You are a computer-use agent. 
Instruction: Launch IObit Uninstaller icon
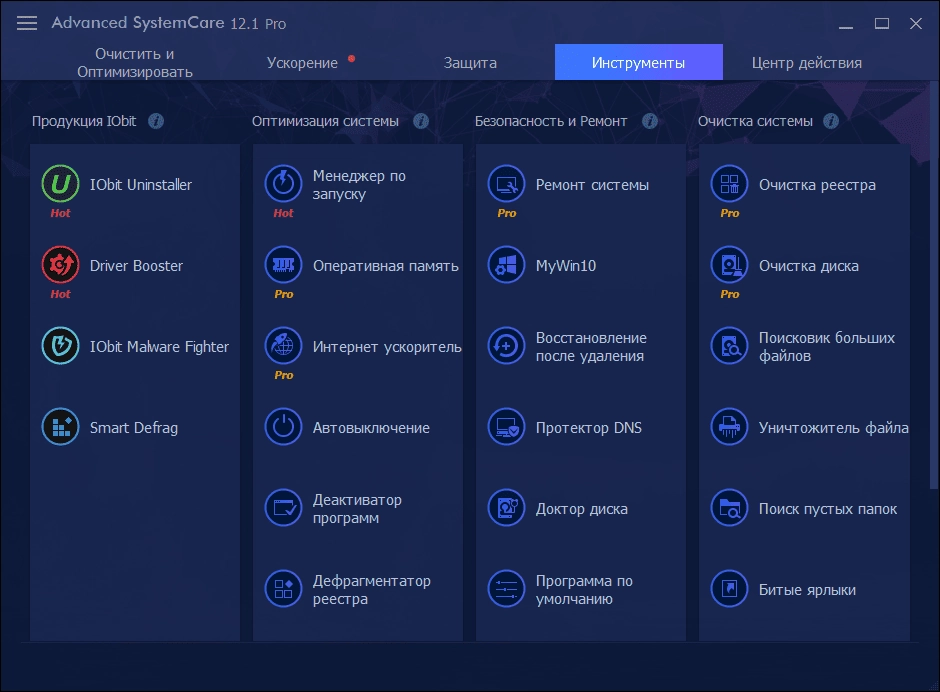pos(61,183)
